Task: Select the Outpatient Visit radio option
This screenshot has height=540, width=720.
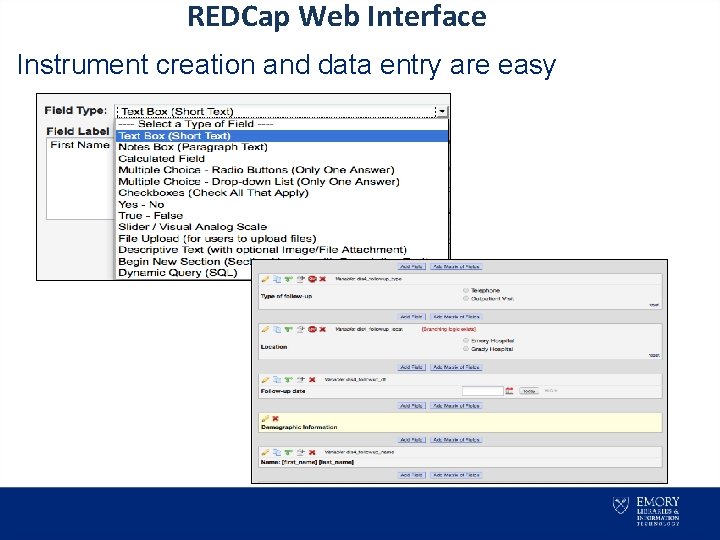Action: (x=466, y=298)
